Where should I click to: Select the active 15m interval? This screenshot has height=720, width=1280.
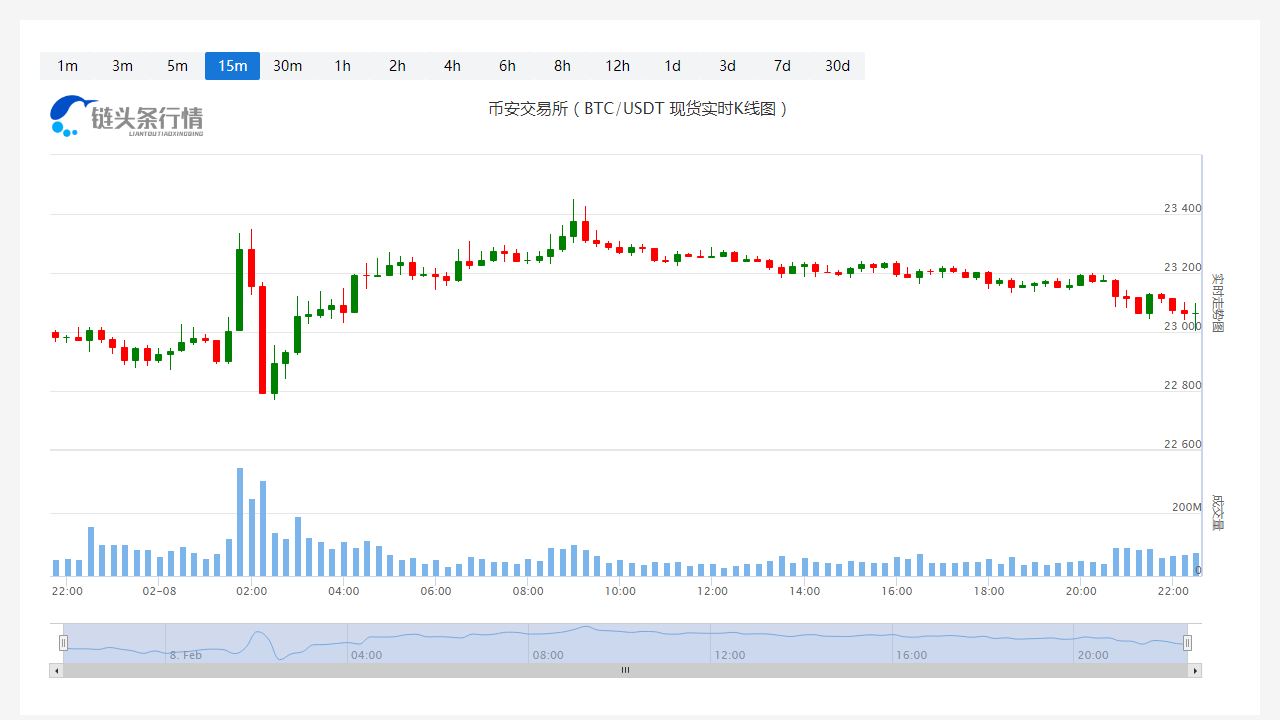(232, 66)
